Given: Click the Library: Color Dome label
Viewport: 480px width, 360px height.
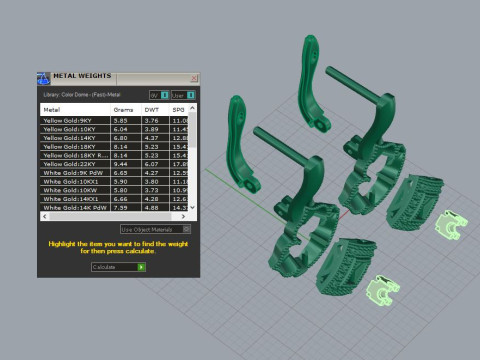Looking at the screenshot, I should [82, 95].
